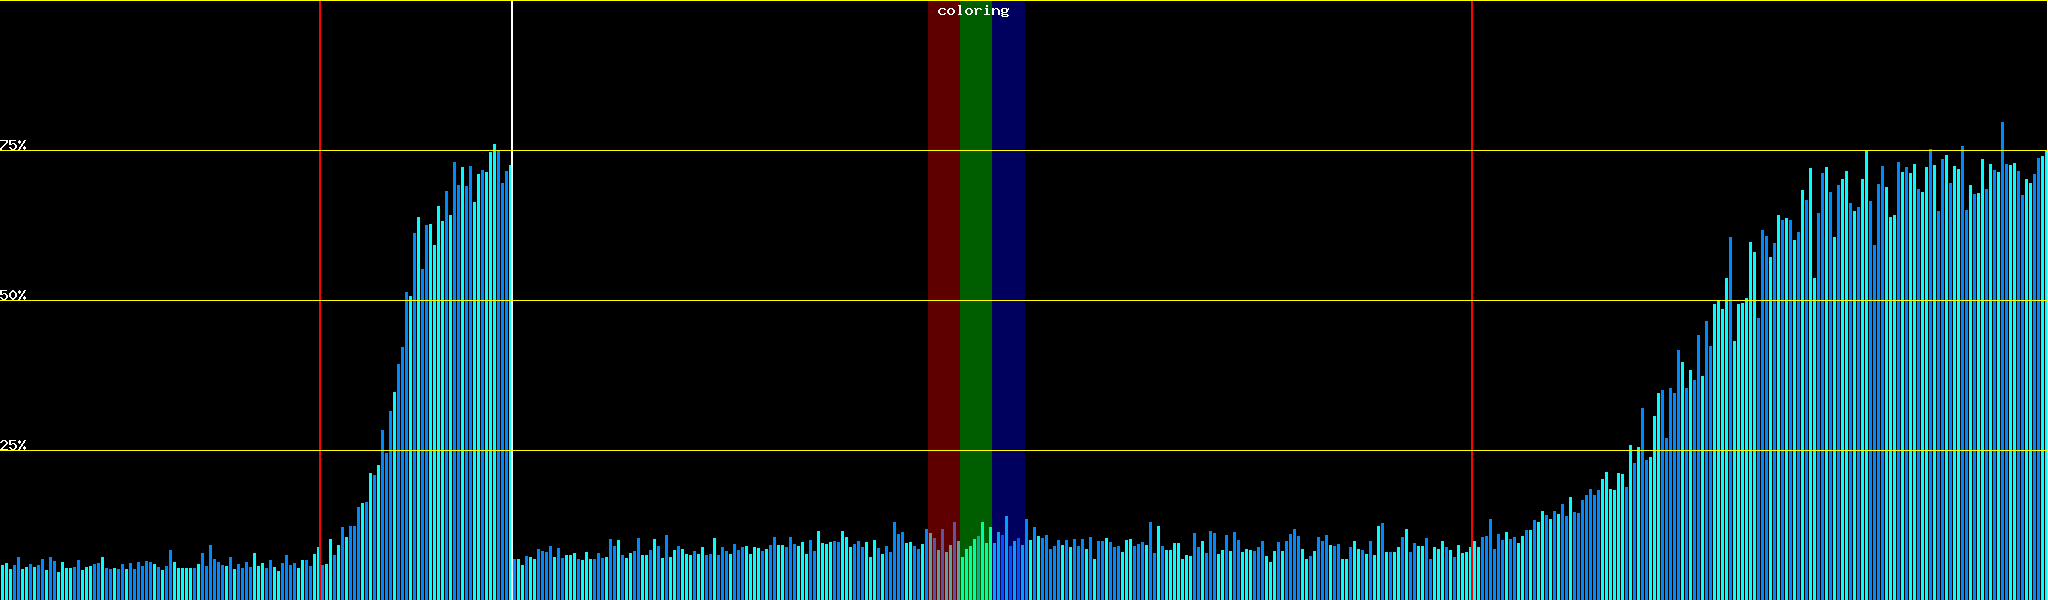2048x600 pixels.
Task: Click empty black area between blue band and right red line
Action: 1250,300
